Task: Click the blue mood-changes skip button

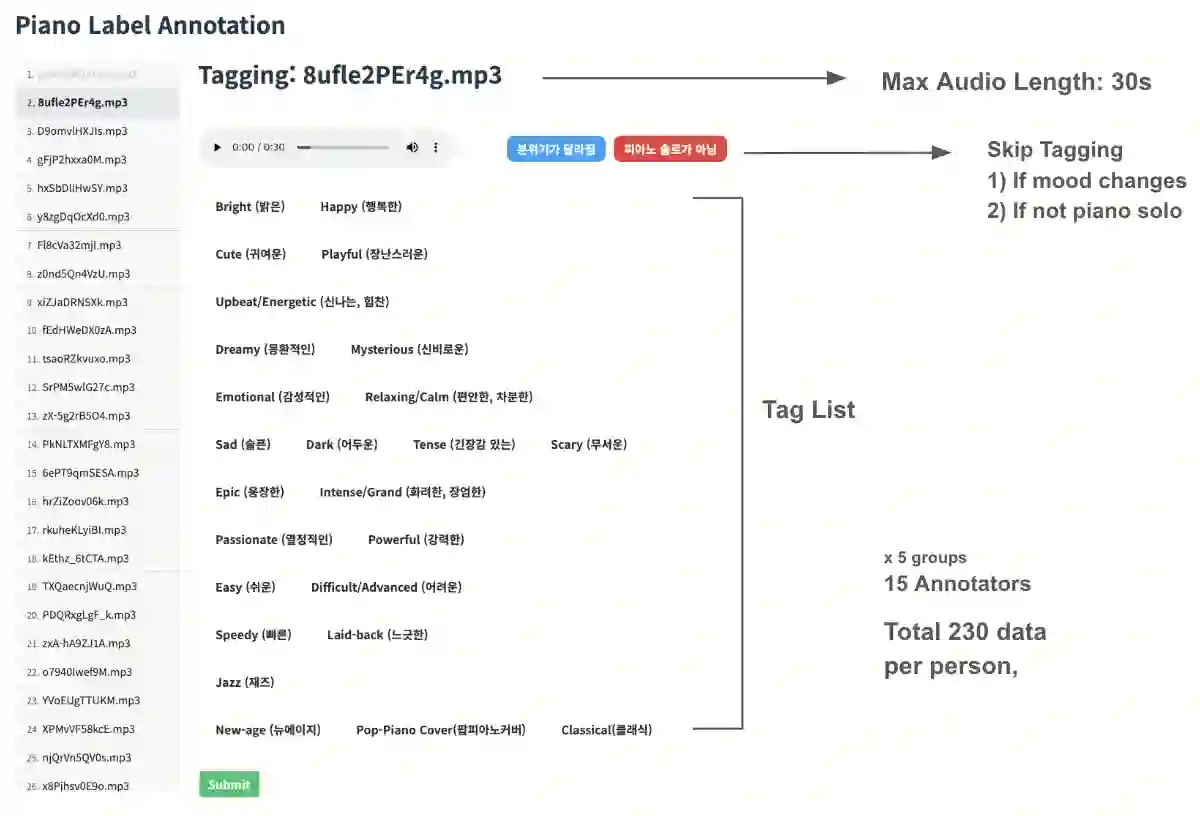Action: pyautogui.click(x=556, y=149)
